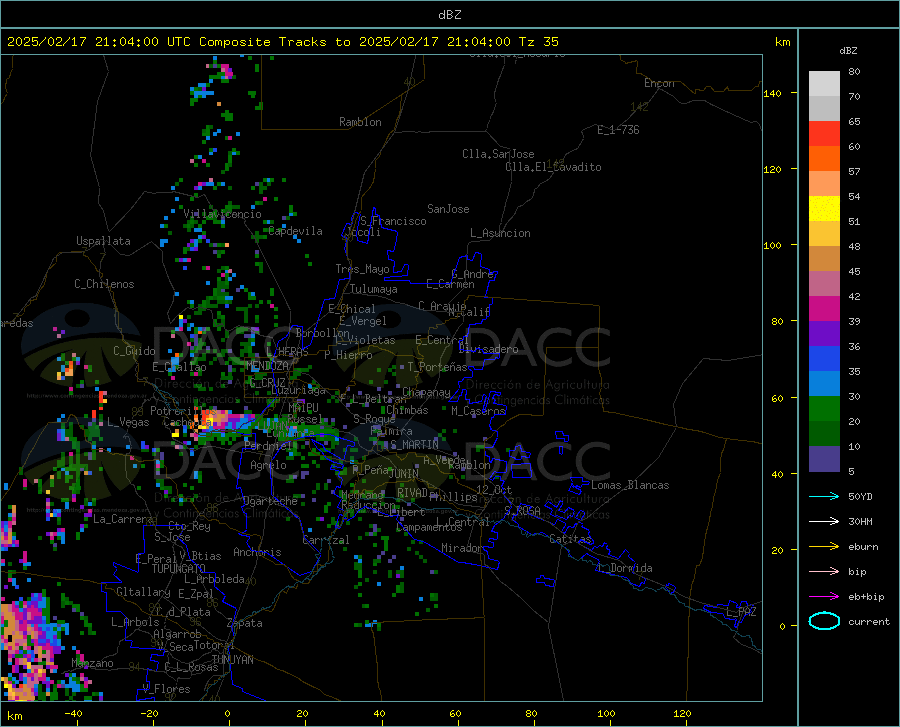Screen dimensions: 900x727
Task: Select the magenta 39-42 dBZ swatch
Action: click(x=824, y=309)
